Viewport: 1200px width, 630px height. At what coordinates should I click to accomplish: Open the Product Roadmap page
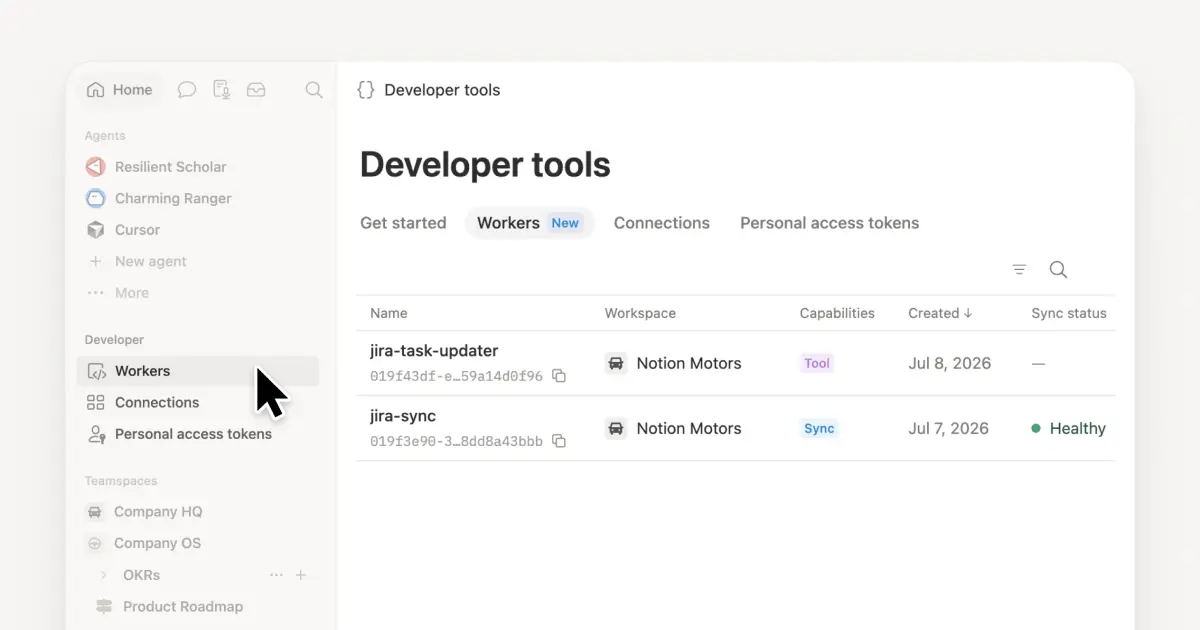183,606
